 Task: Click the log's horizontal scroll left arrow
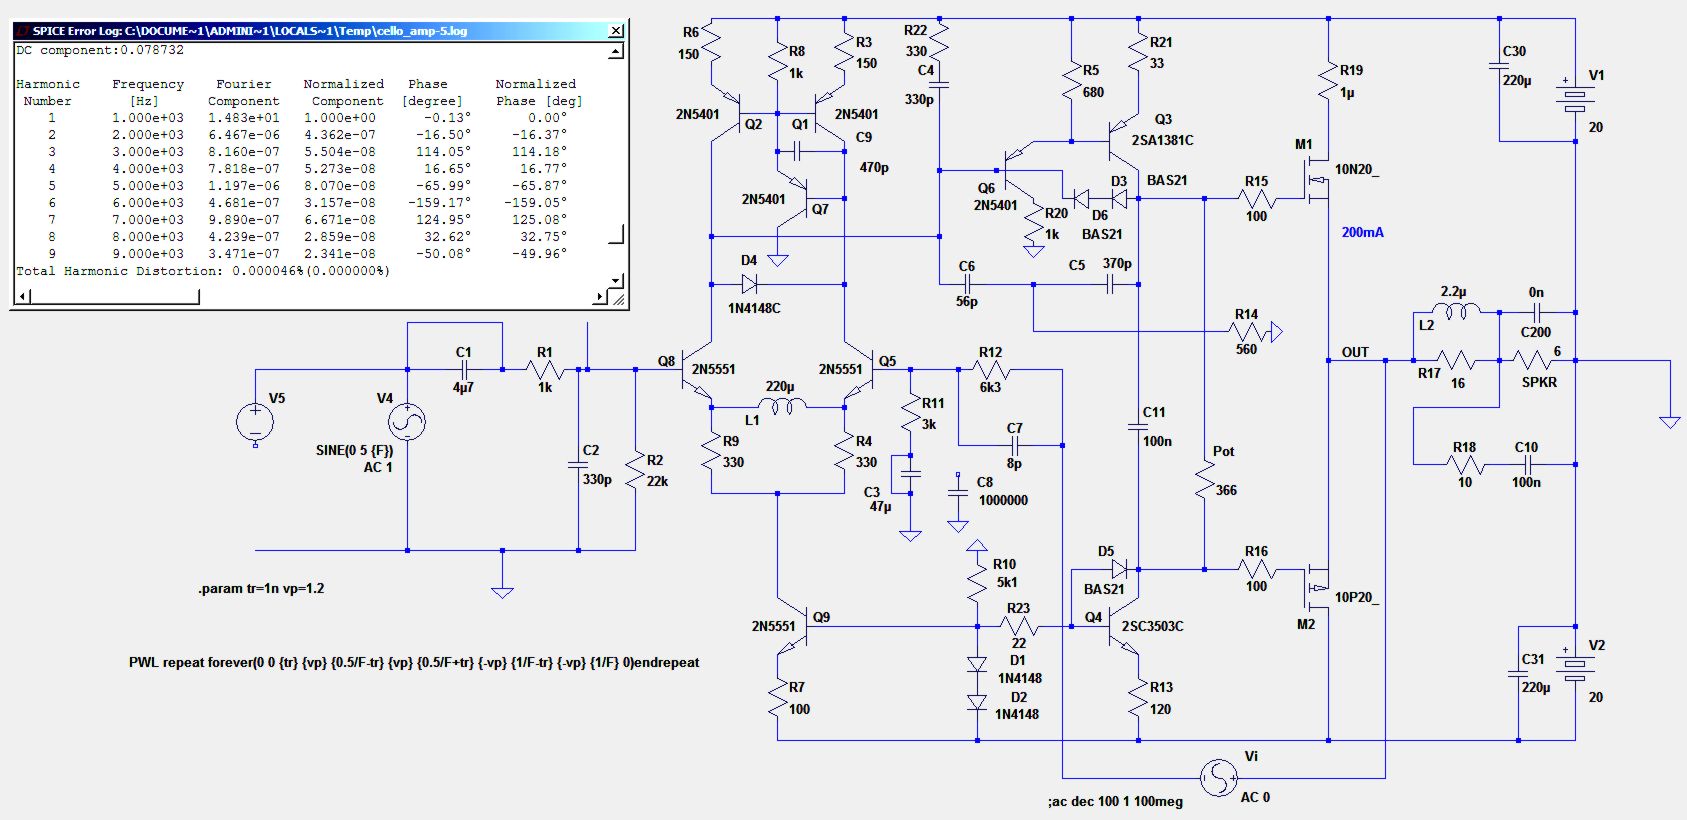[x=22, y=296]
